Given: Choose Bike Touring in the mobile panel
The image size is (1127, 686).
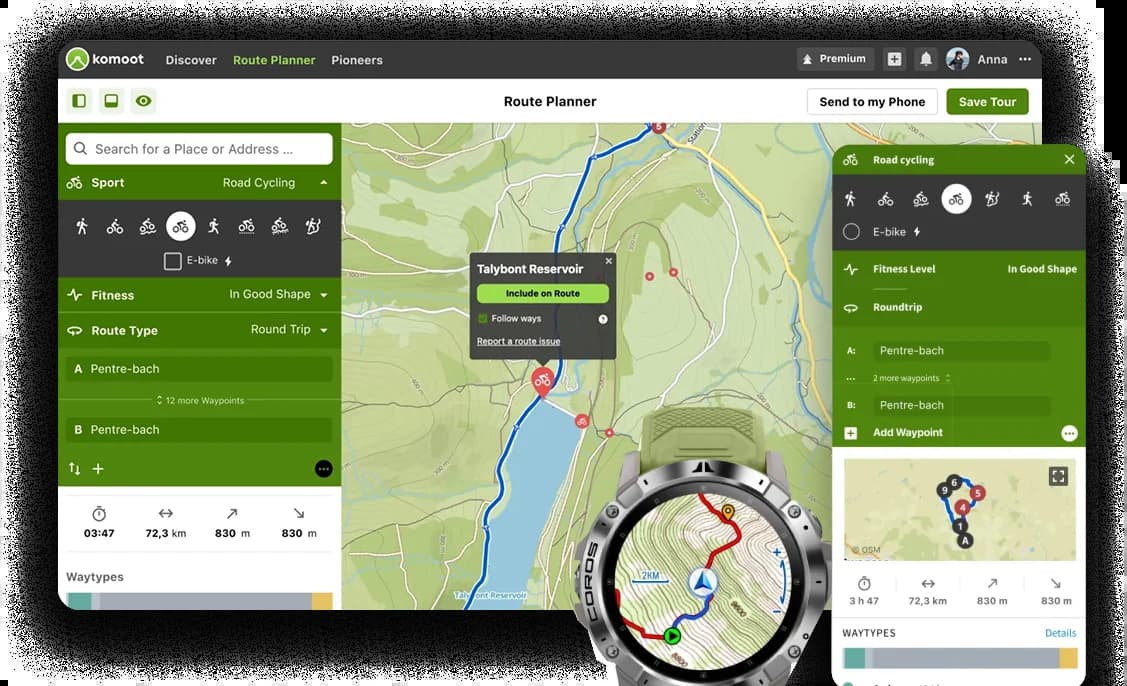Looking at the screenshot, I should tap(886, 199).
